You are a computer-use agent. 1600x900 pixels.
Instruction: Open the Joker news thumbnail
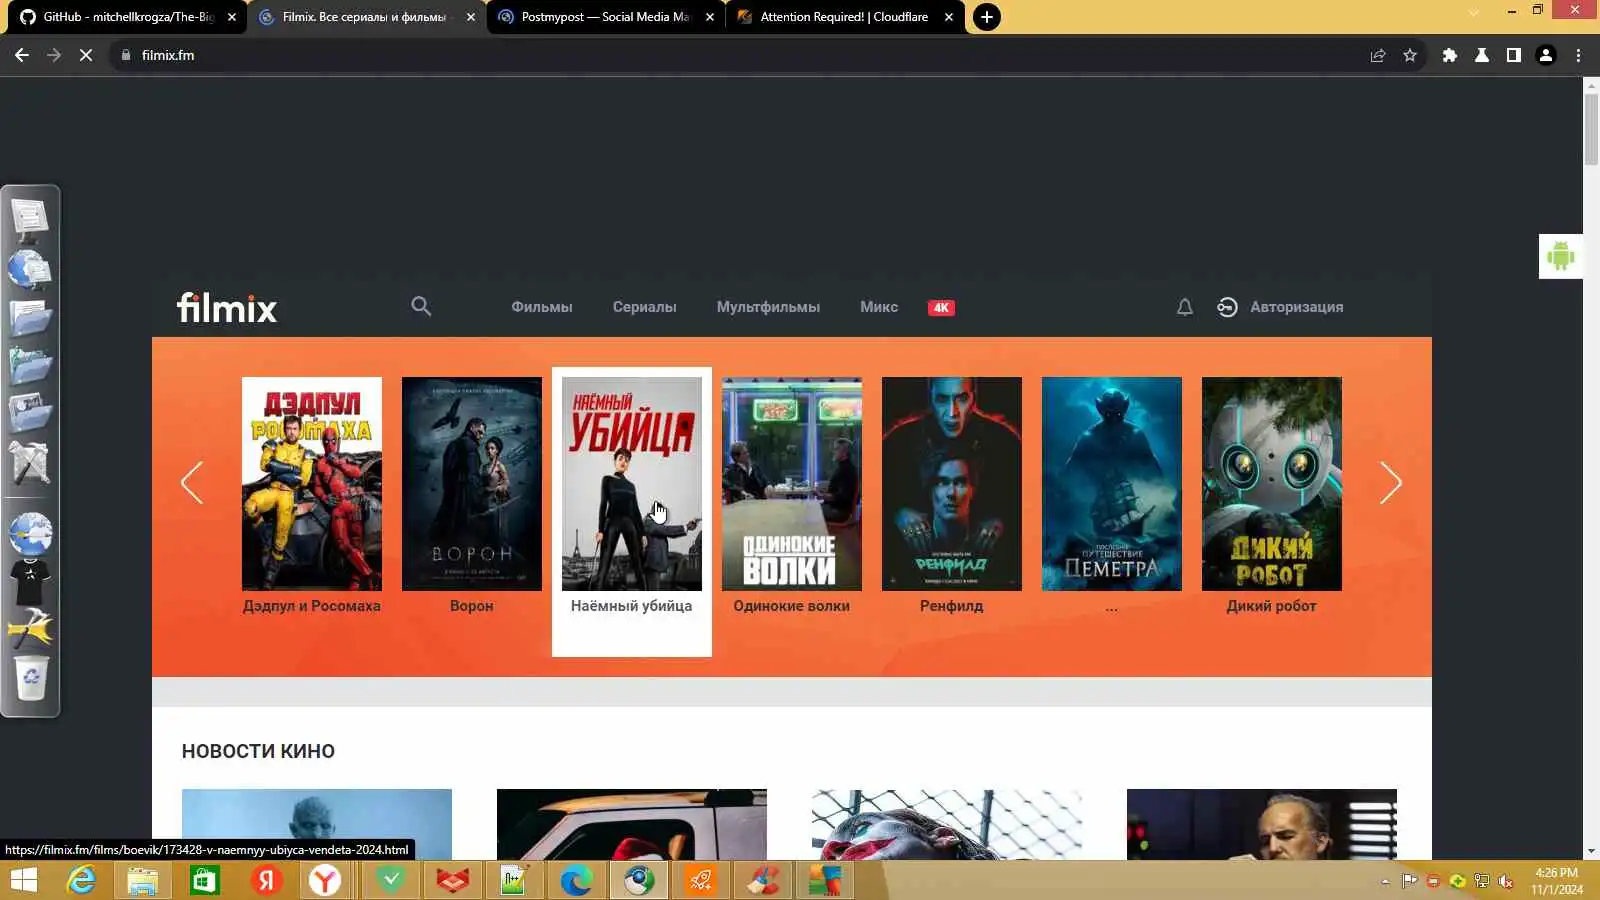(947, 825)
